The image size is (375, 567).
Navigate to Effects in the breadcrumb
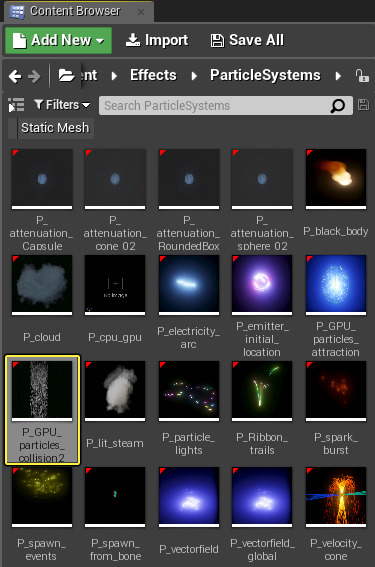point(153,75)
